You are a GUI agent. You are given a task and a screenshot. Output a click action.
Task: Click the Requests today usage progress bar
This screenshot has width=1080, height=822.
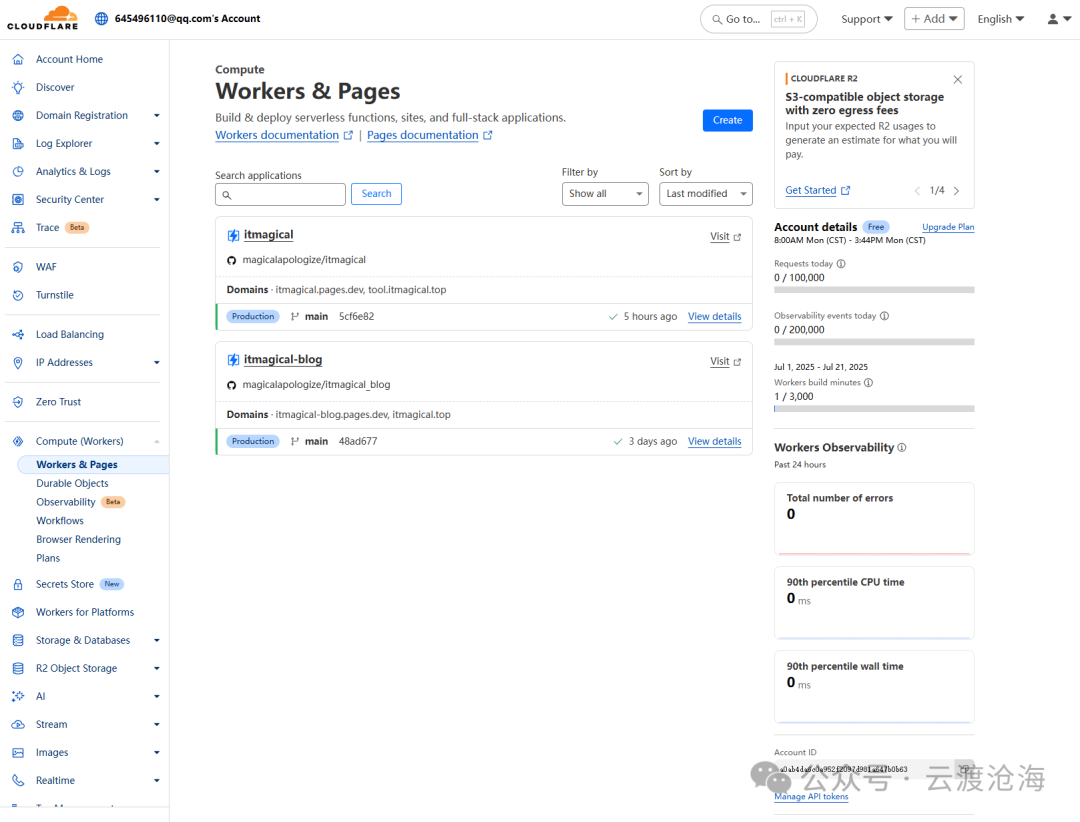873,290
